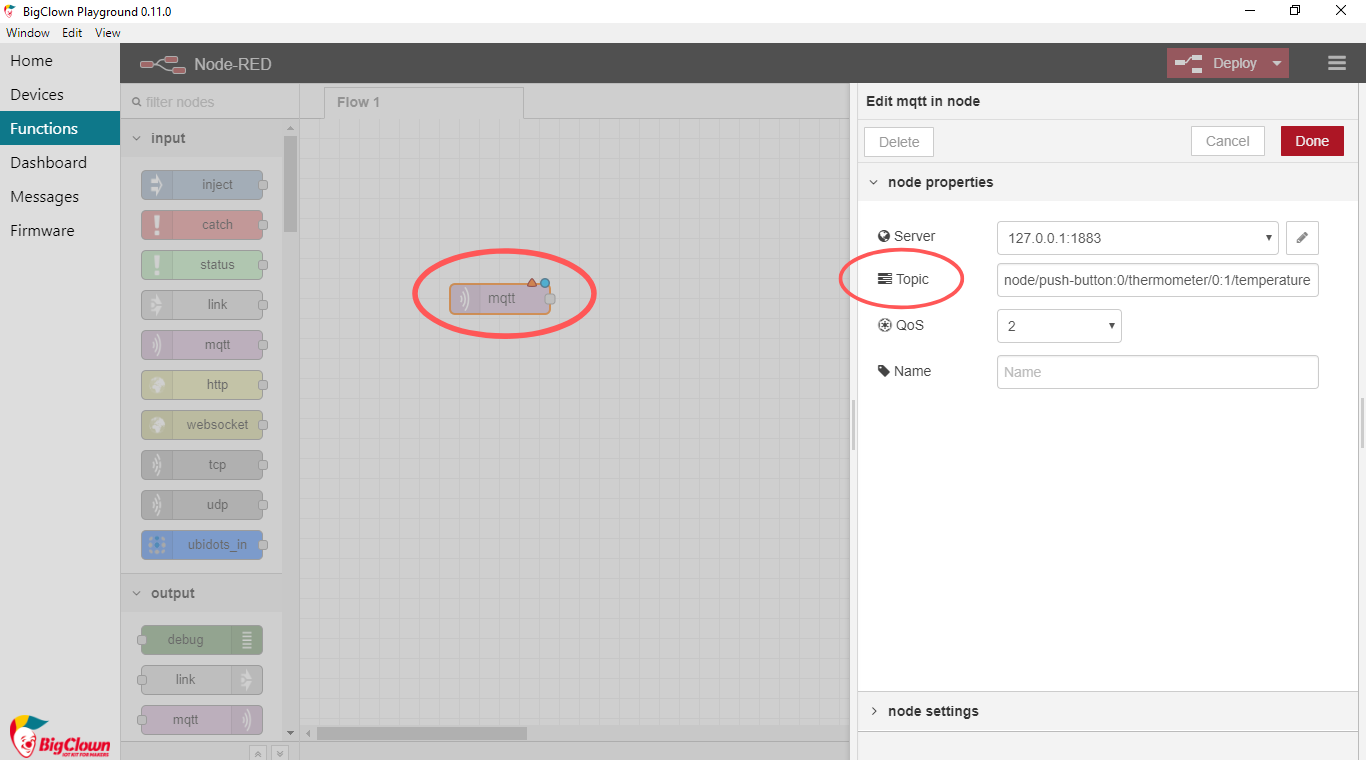Expand all palette categories
1366x760 pixels.
(x=280, y=752)
